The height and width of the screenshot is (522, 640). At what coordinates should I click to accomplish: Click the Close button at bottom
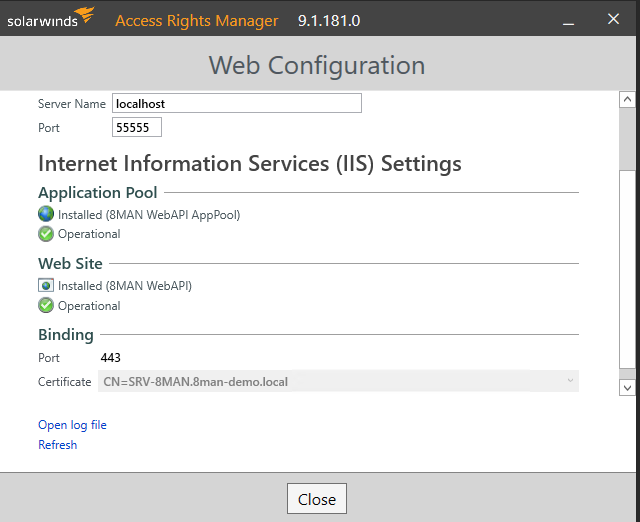pyautogui.click(x=317, y=499)
